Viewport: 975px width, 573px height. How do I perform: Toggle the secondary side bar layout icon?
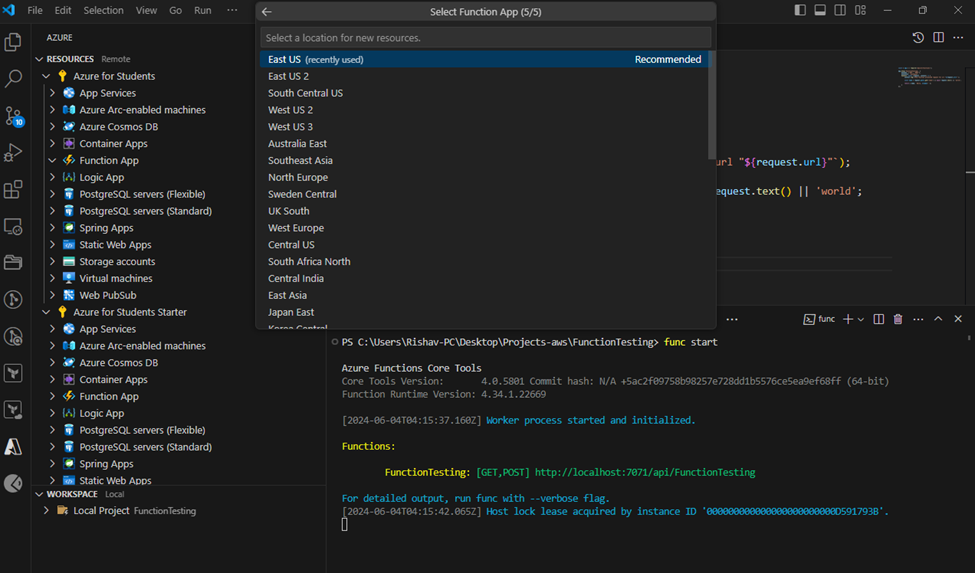(840, 10)
